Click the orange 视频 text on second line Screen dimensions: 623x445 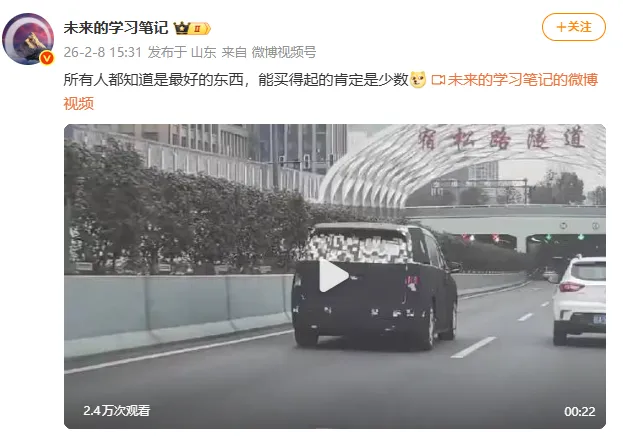pyautogui.click(x=79, y=103)
